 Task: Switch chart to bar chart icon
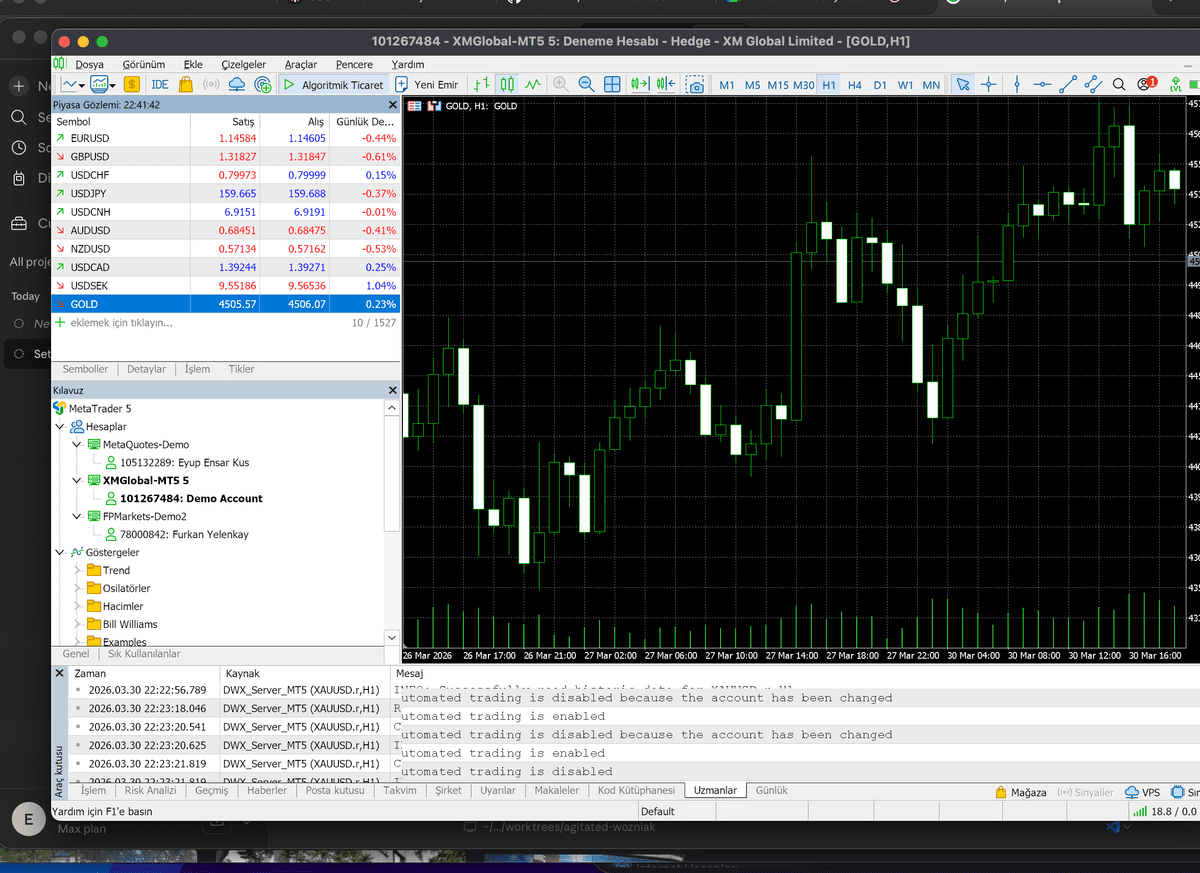pyautogui.click(x=483, y=85)
